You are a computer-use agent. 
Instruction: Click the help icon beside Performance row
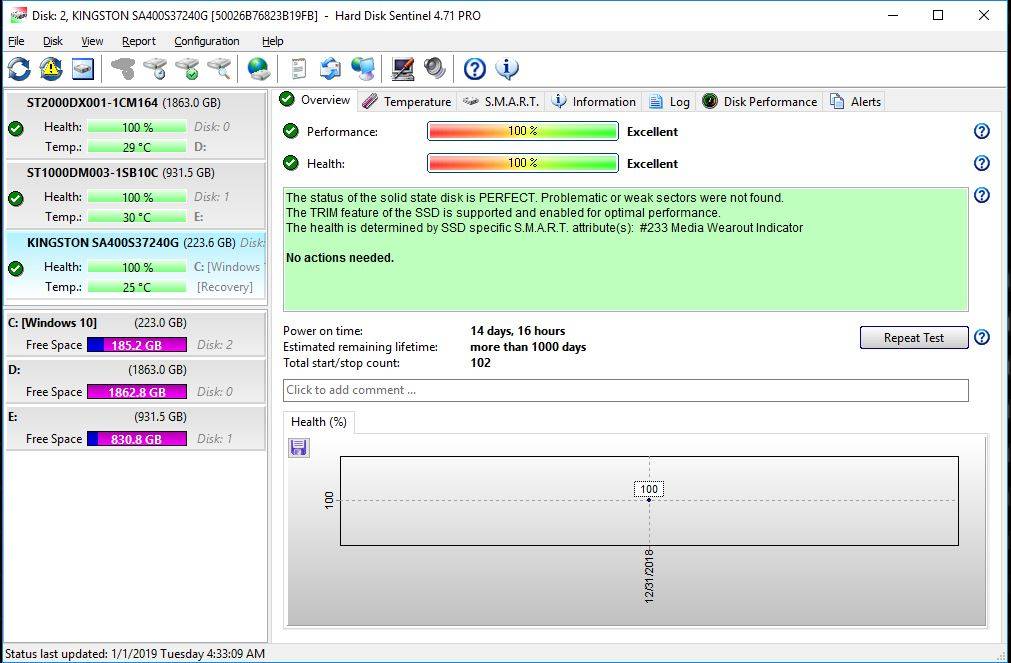click(x=981, y=132)
